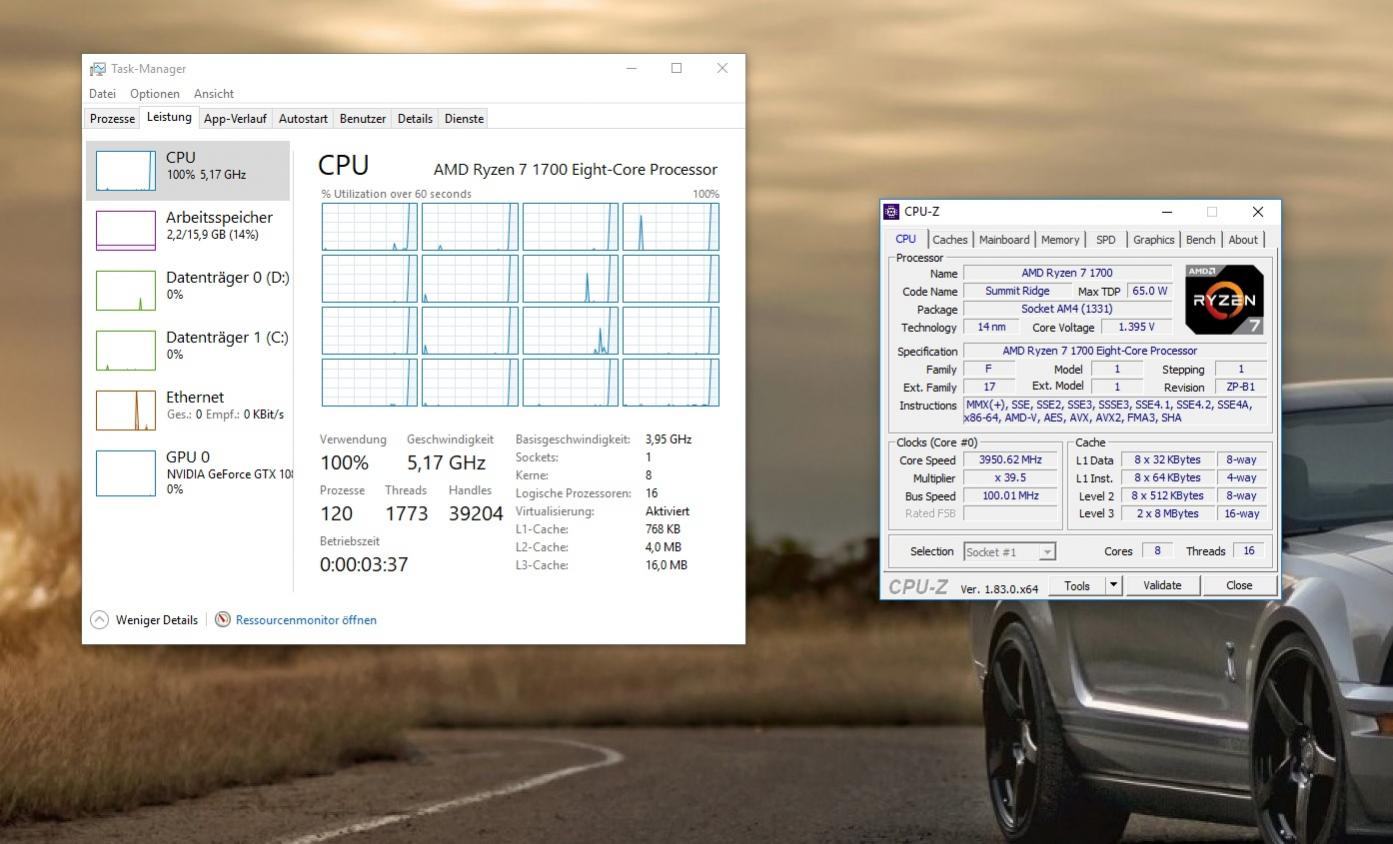This screenshot has height=844, width=1393.
Task: Open the Datei menu
Action: (x=102, y=93)
